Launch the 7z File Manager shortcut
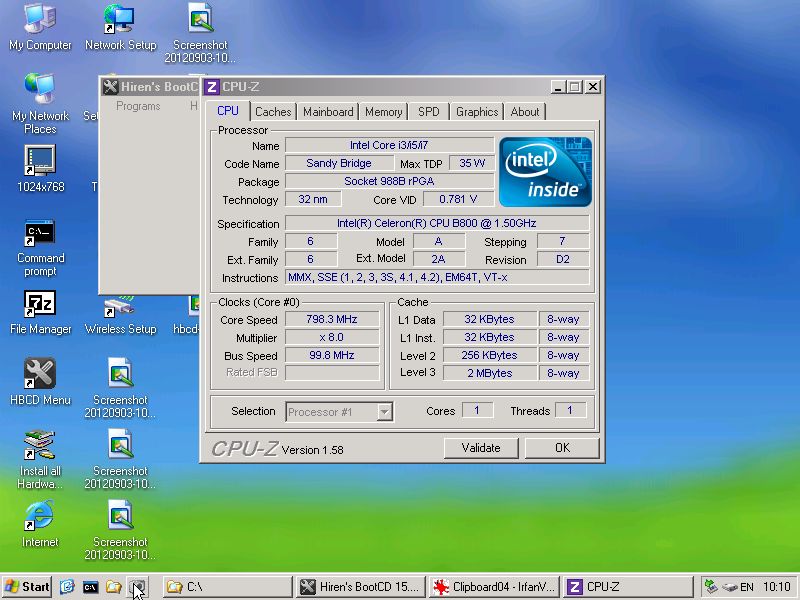The width and height of the screenshot is (800, 600). (x=40, y=312)
